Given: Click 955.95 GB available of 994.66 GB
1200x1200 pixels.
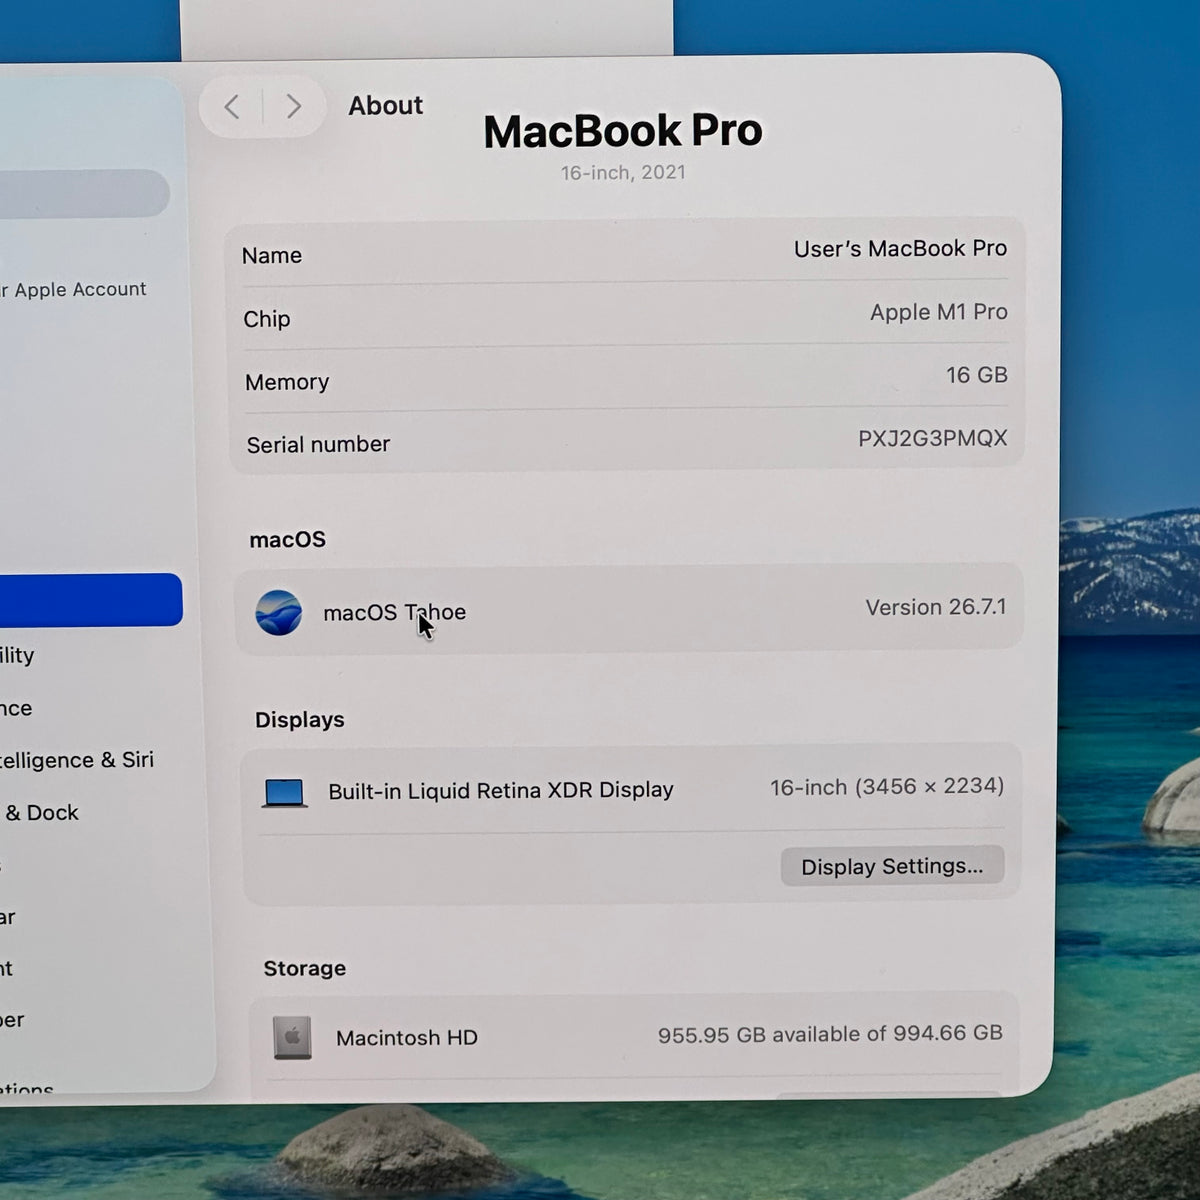Looking at the screenshot, I should pos(829,1034).
